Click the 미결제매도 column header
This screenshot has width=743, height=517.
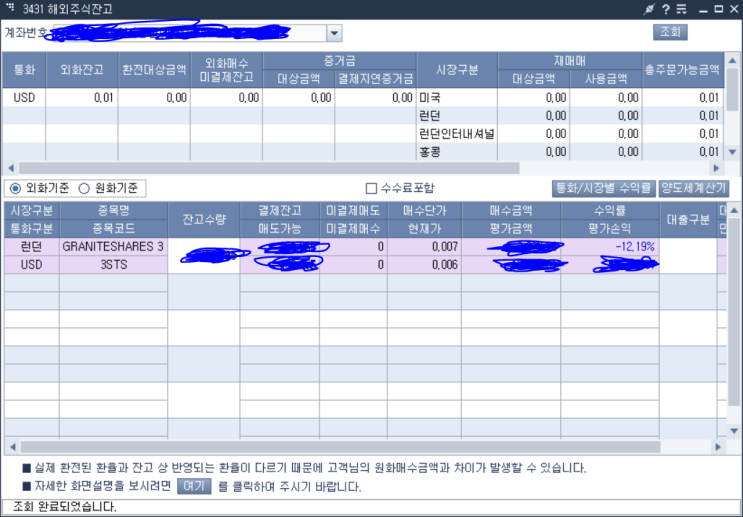(x=353, y=211)
